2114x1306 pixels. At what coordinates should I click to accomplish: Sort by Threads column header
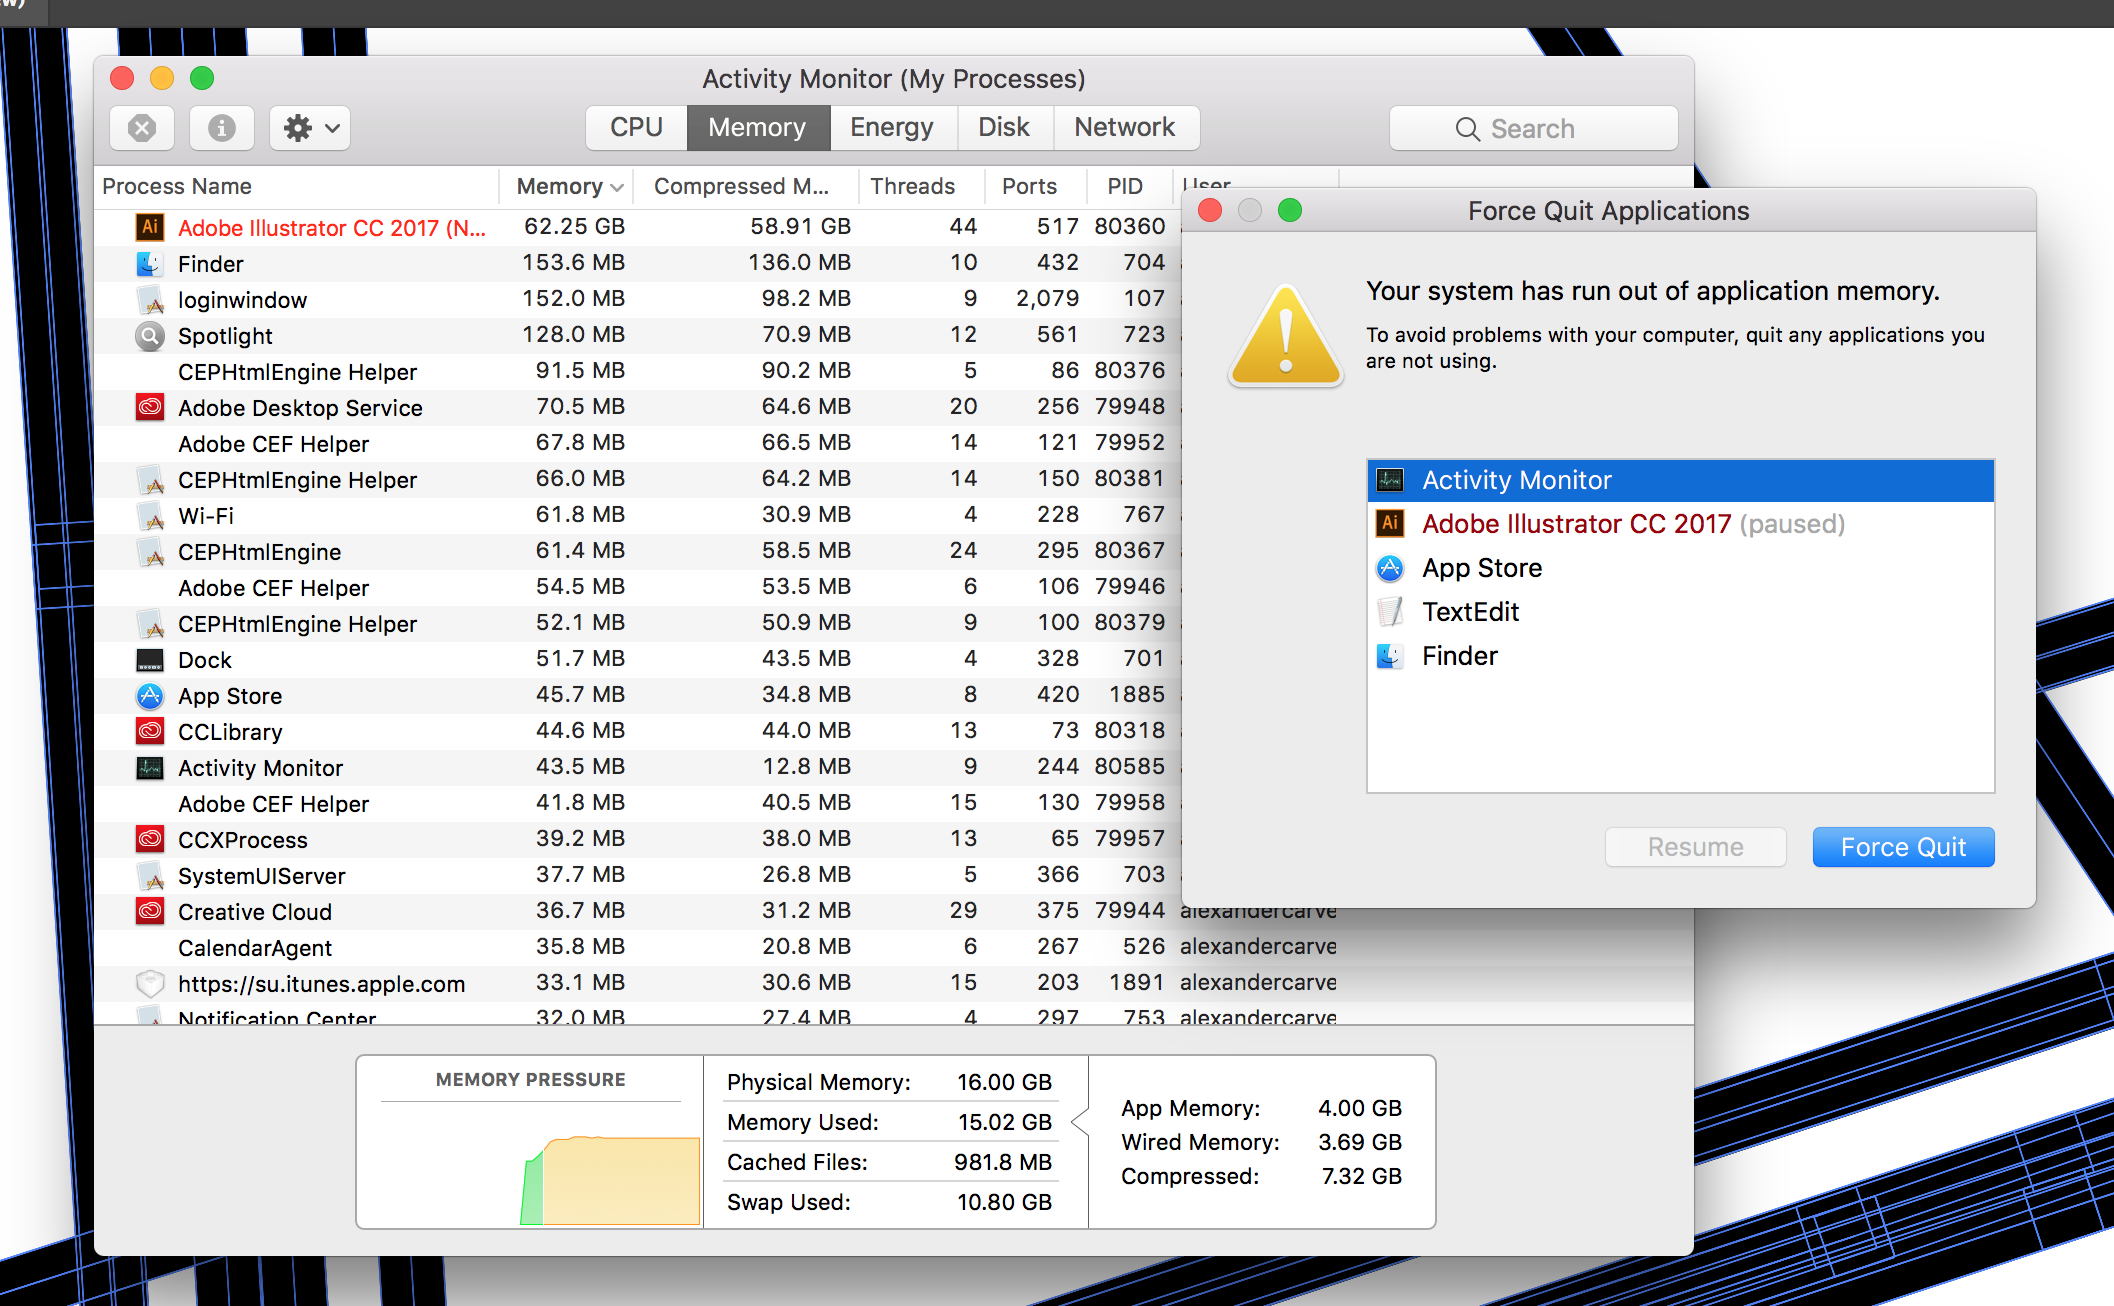coord(920,186)
